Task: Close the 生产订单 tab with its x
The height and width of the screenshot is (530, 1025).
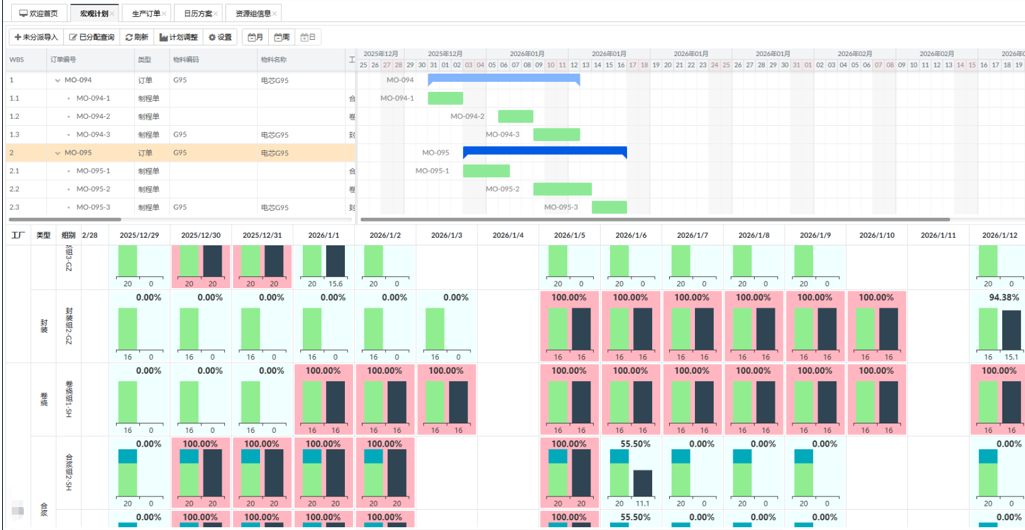Action: click(164, 14)
